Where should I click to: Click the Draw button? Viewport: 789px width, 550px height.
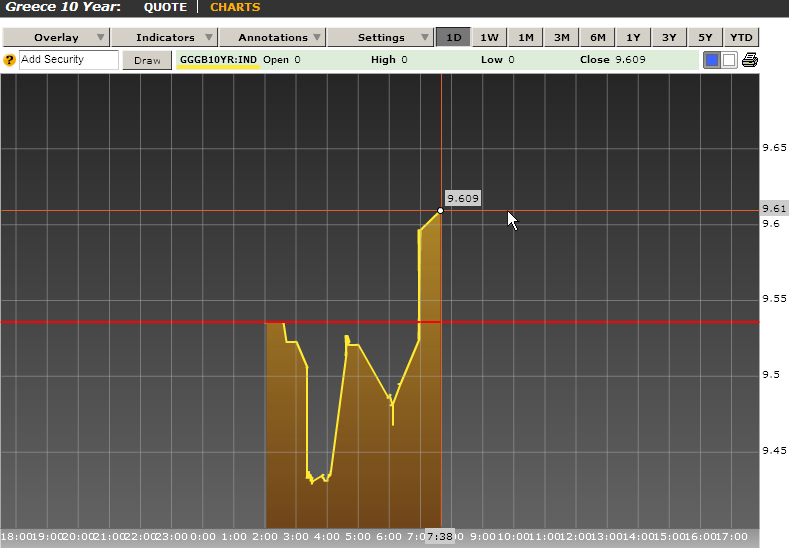coord(147,60)
